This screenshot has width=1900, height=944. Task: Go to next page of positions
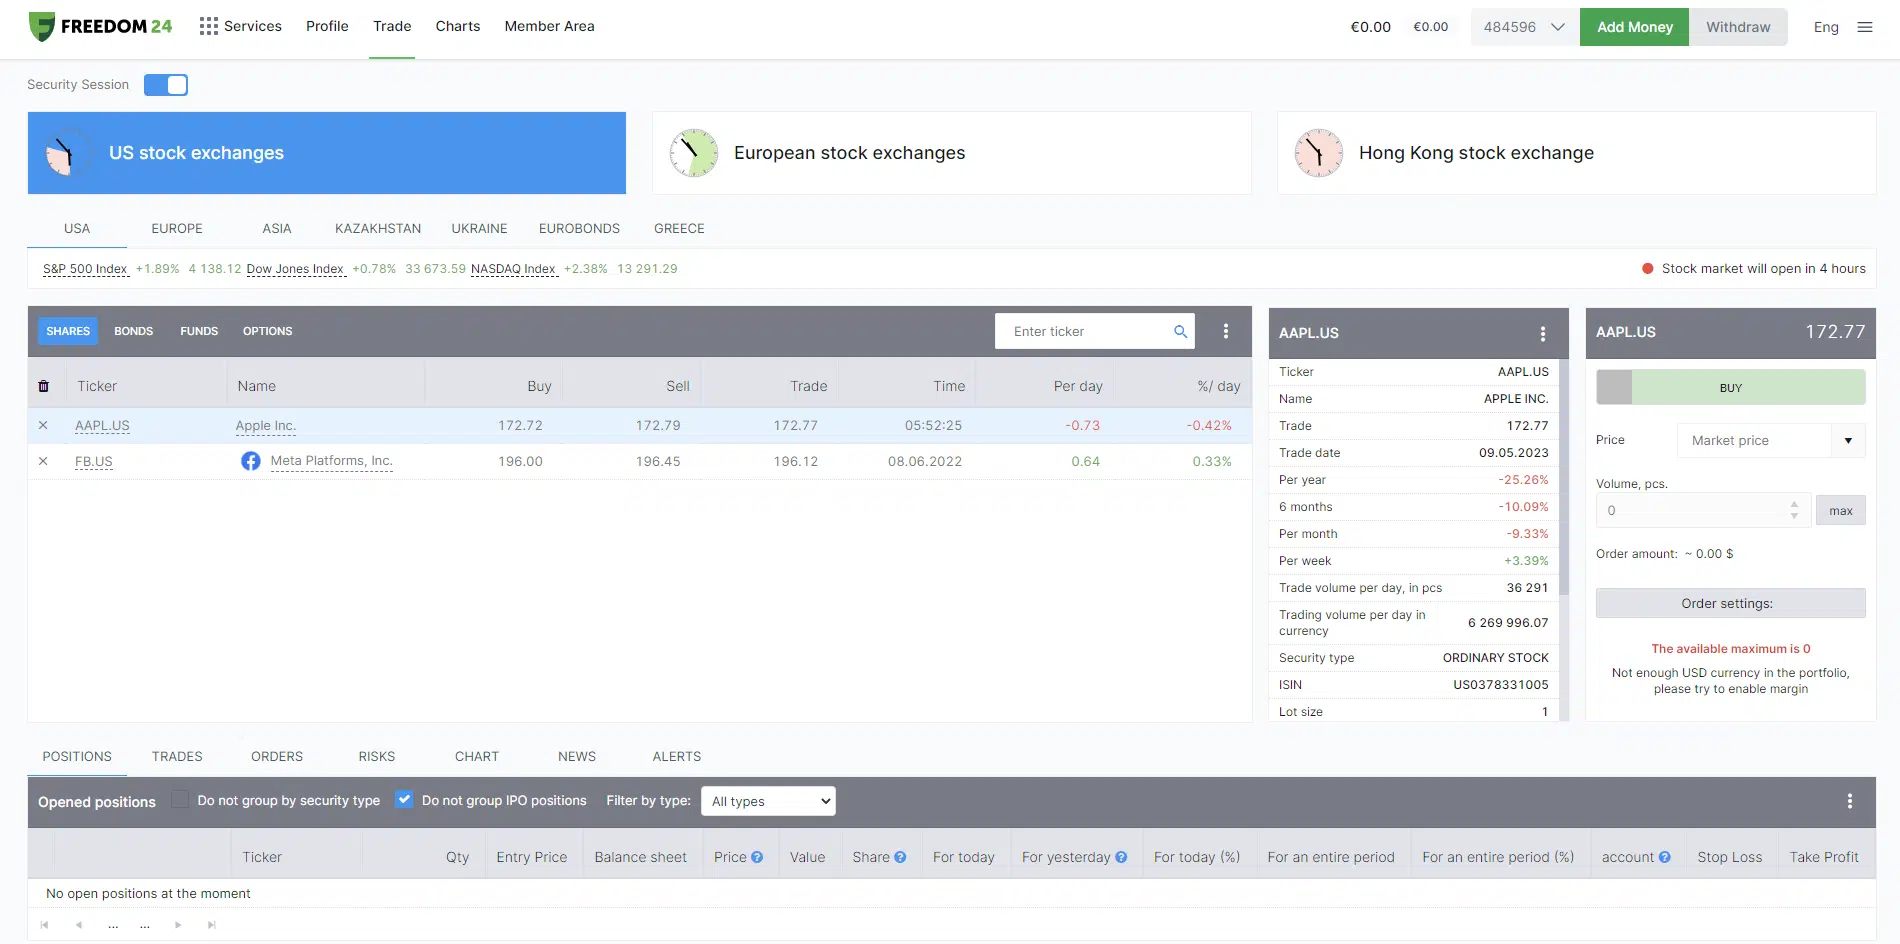(x=178, y=925)
